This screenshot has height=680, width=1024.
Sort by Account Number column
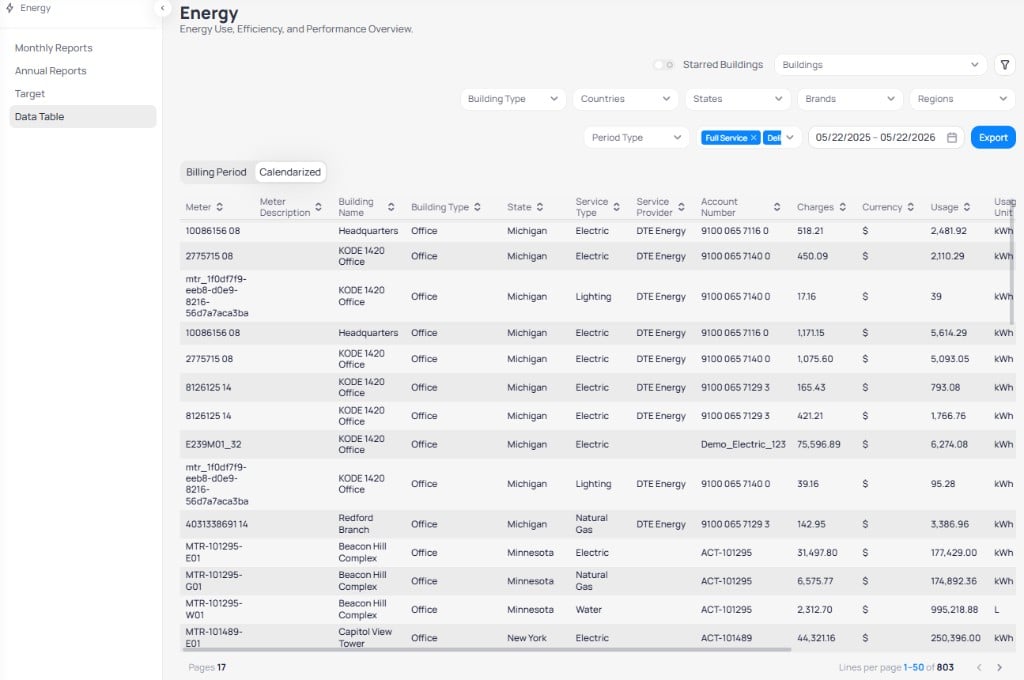click(776, 207)
